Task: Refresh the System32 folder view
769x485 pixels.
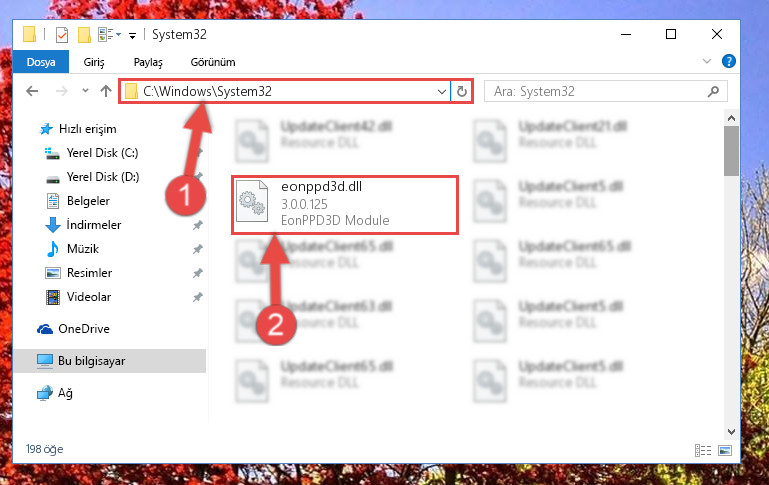Action: pos(461,91)
